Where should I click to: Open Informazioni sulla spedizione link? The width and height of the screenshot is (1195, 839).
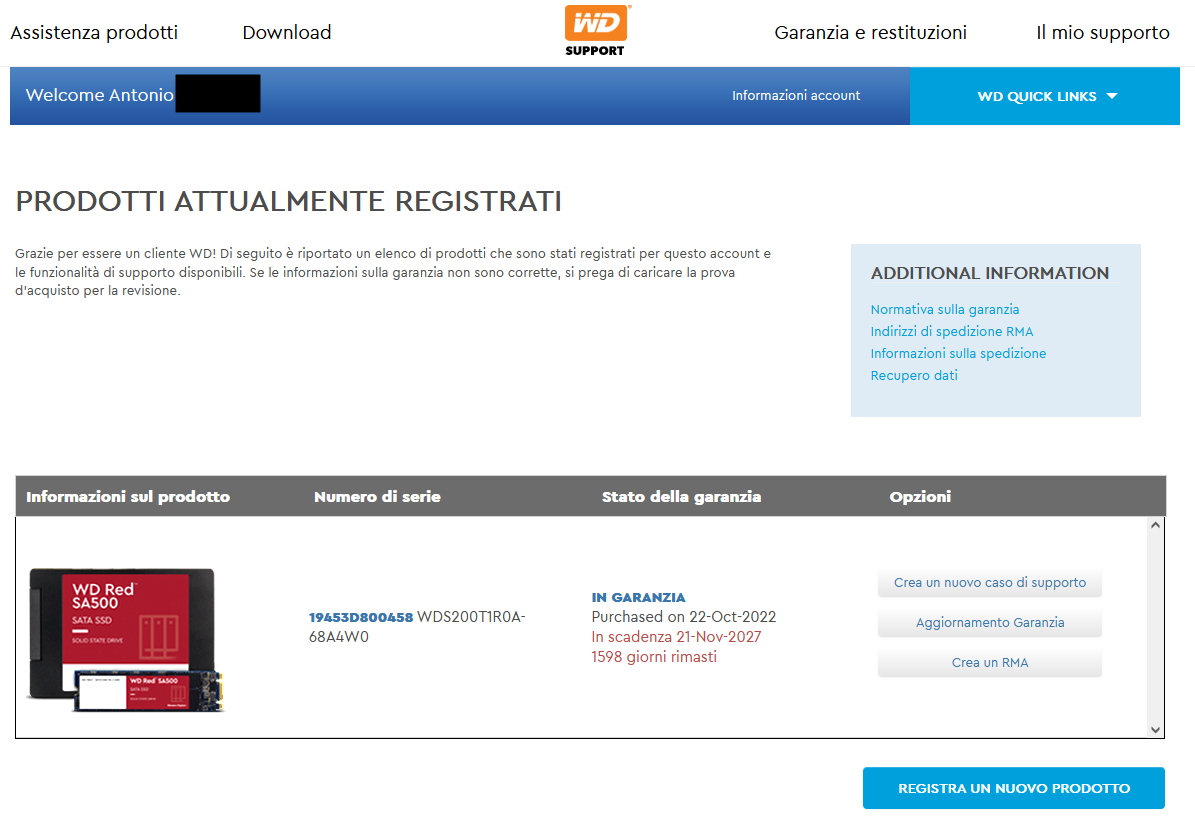958,354
